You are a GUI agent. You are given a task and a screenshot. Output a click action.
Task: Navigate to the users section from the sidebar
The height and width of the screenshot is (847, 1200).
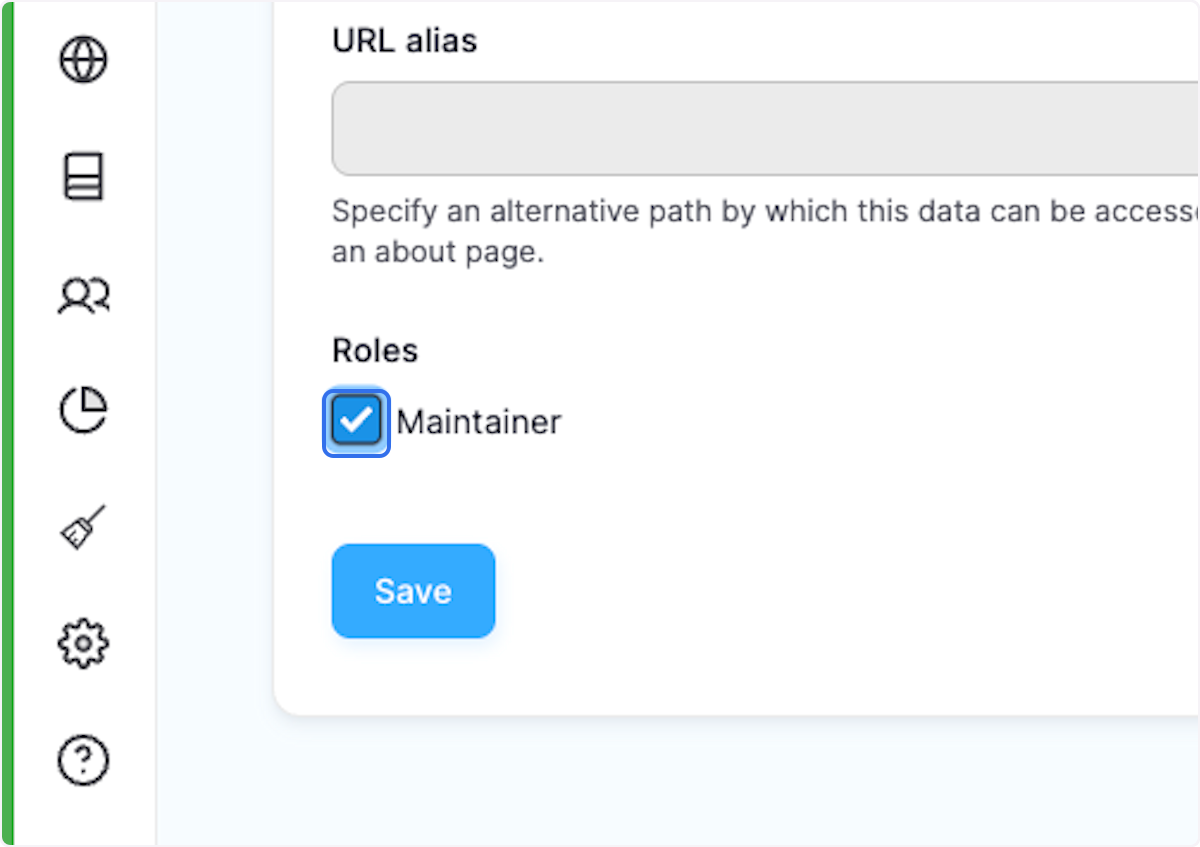click(x=83, y=294)
